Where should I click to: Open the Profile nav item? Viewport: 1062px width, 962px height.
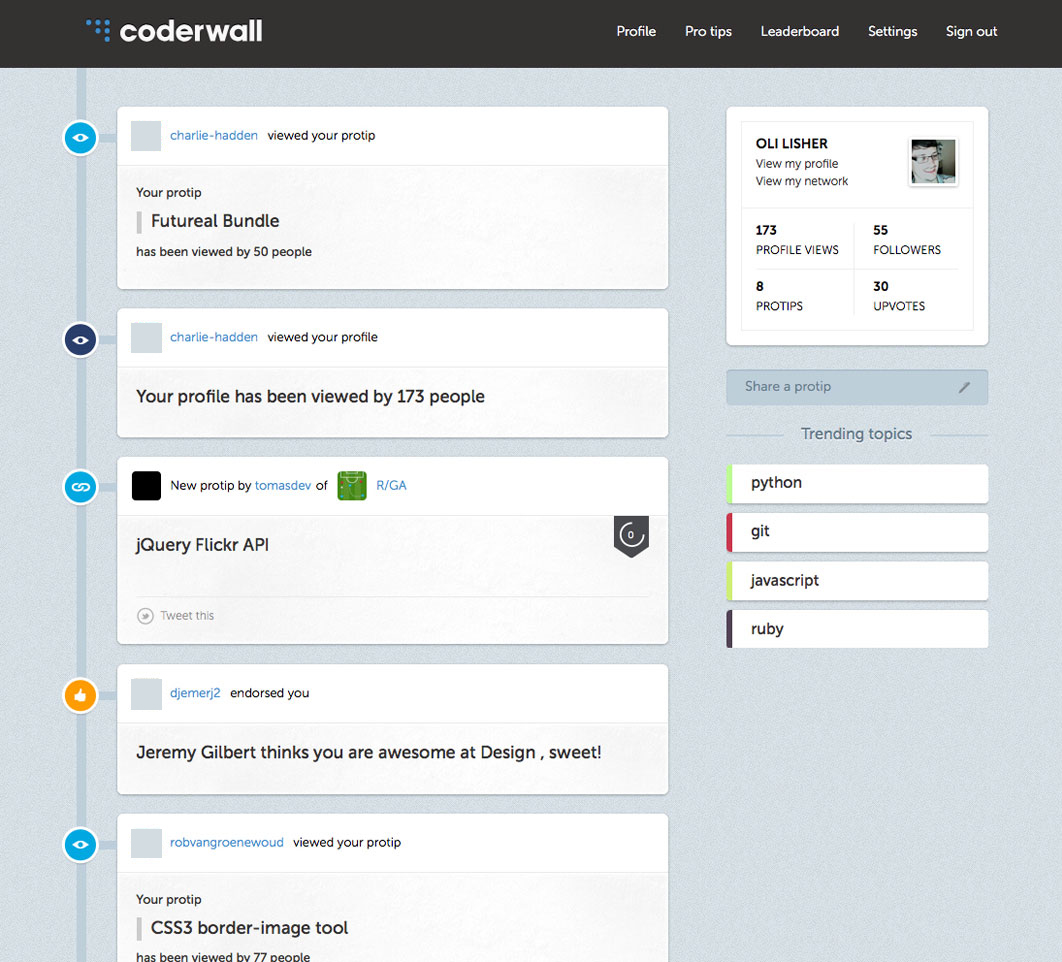point(636,31)
